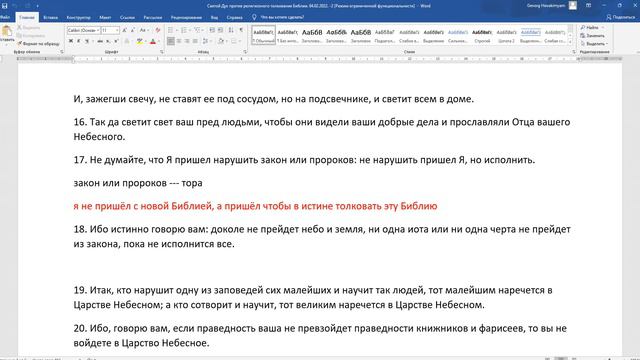Screen dimensions: 640x360
Task: Center the paragraph text
Action: click(179, 41)
